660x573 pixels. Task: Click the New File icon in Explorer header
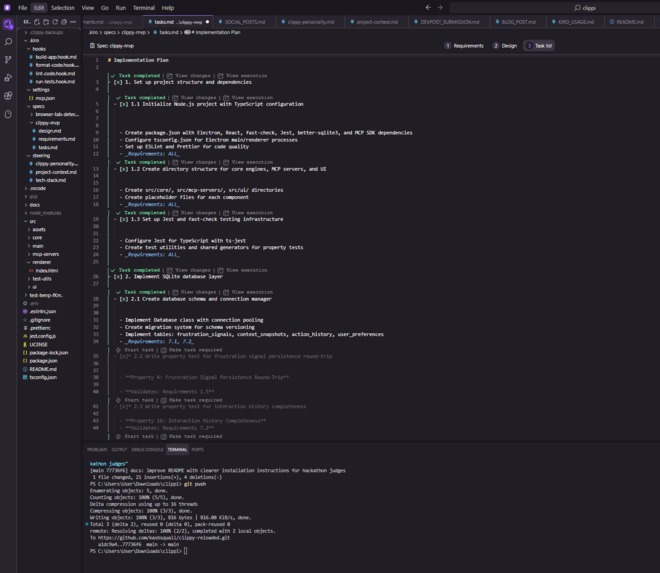click(x=37, y=22)
